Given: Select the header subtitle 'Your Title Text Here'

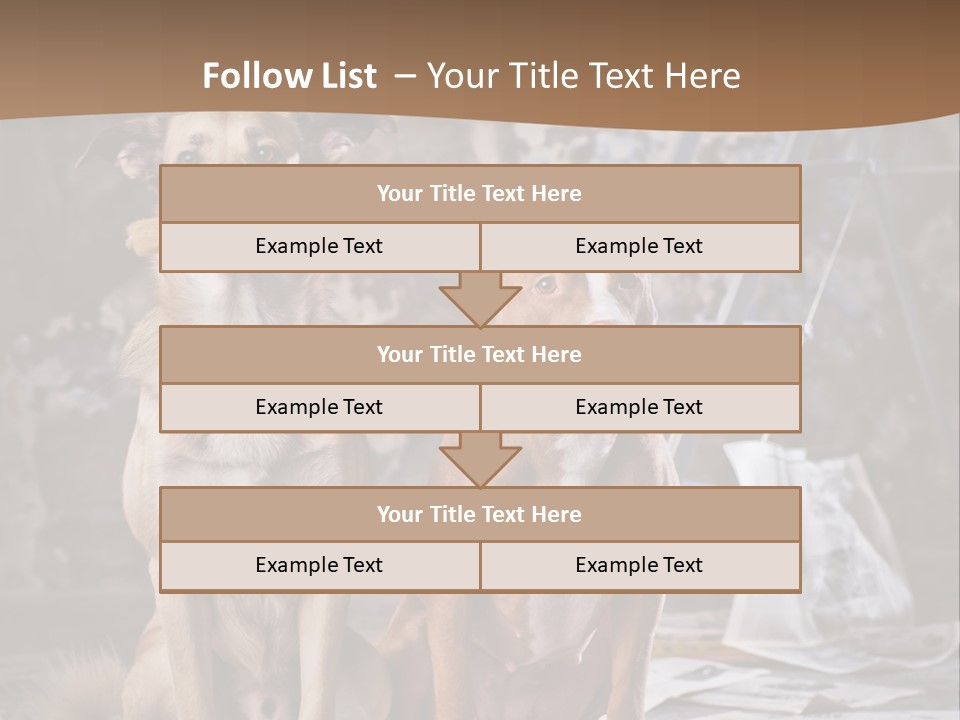Looking at the screenshot, I should point(583,76).
